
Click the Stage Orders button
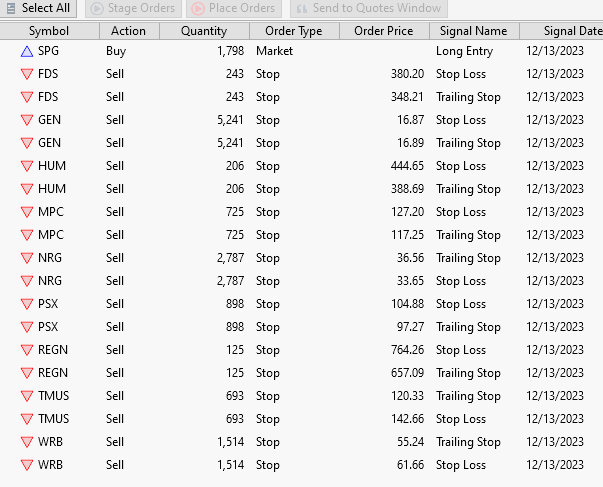click(133, 8)
